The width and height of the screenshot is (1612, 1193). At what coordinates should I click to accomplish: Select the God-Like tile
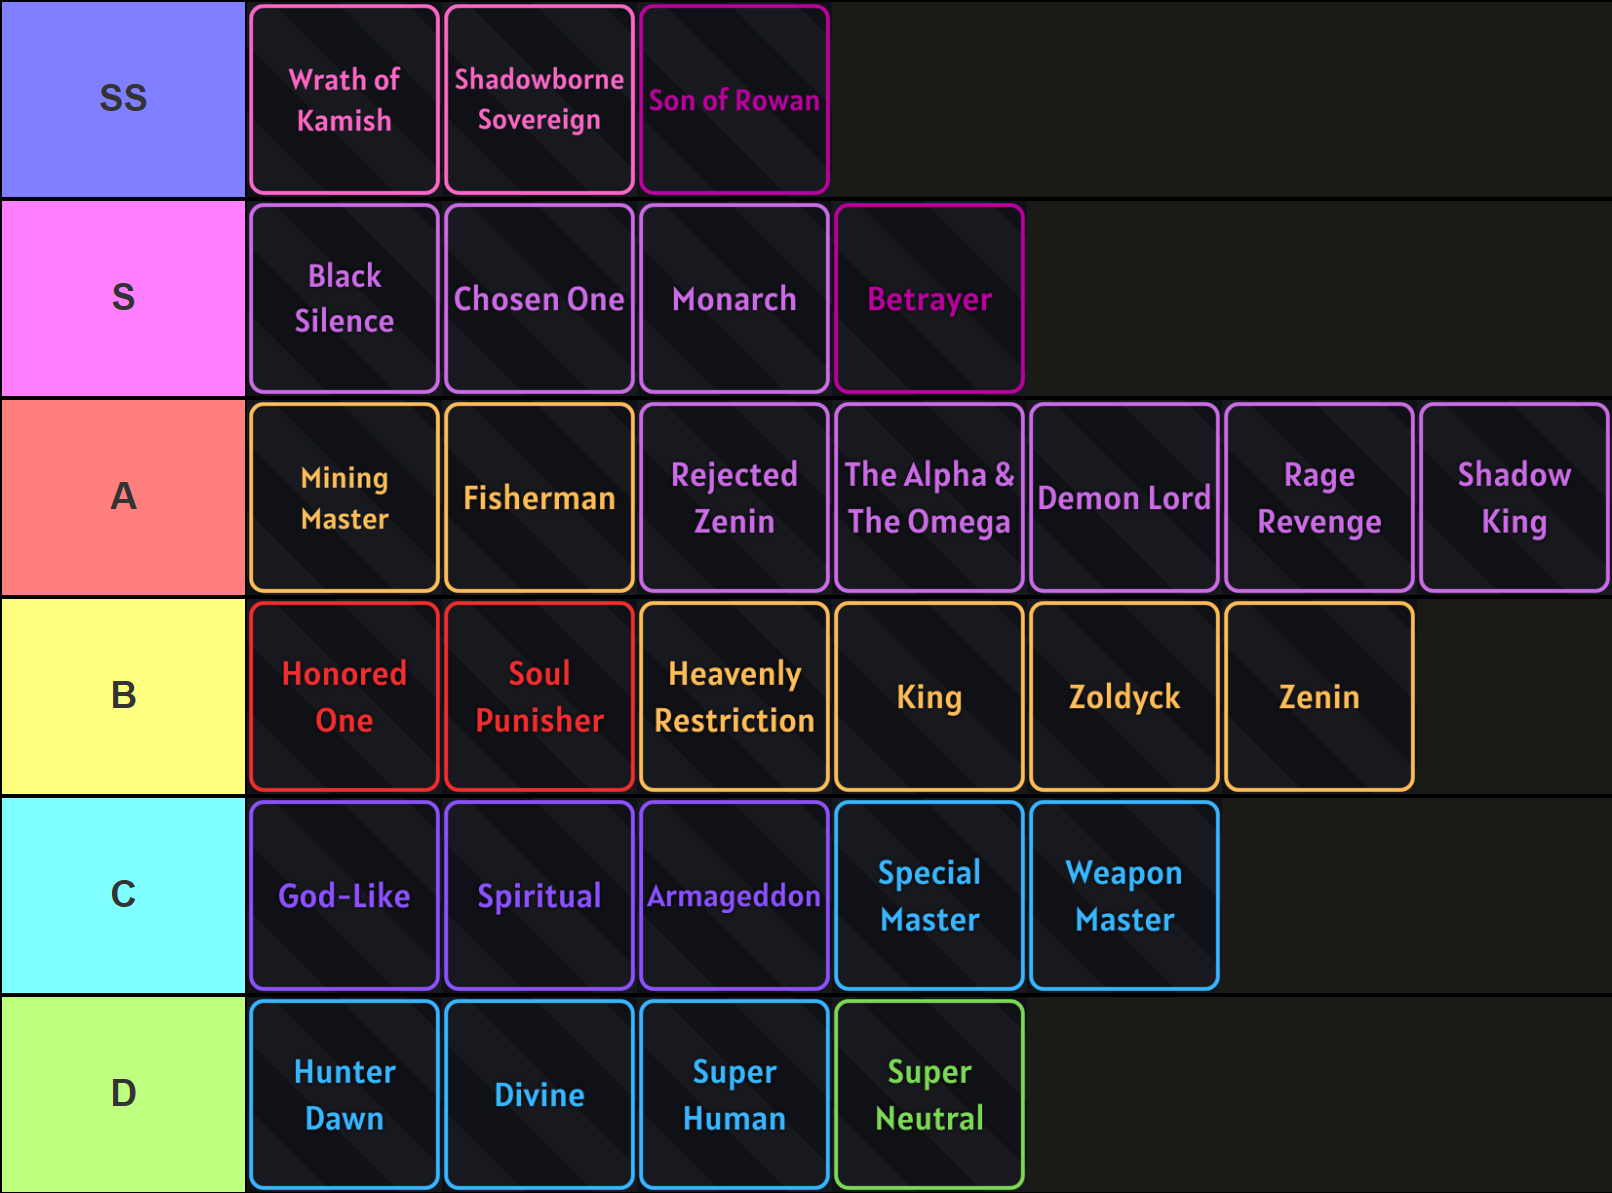pos(344,895)
